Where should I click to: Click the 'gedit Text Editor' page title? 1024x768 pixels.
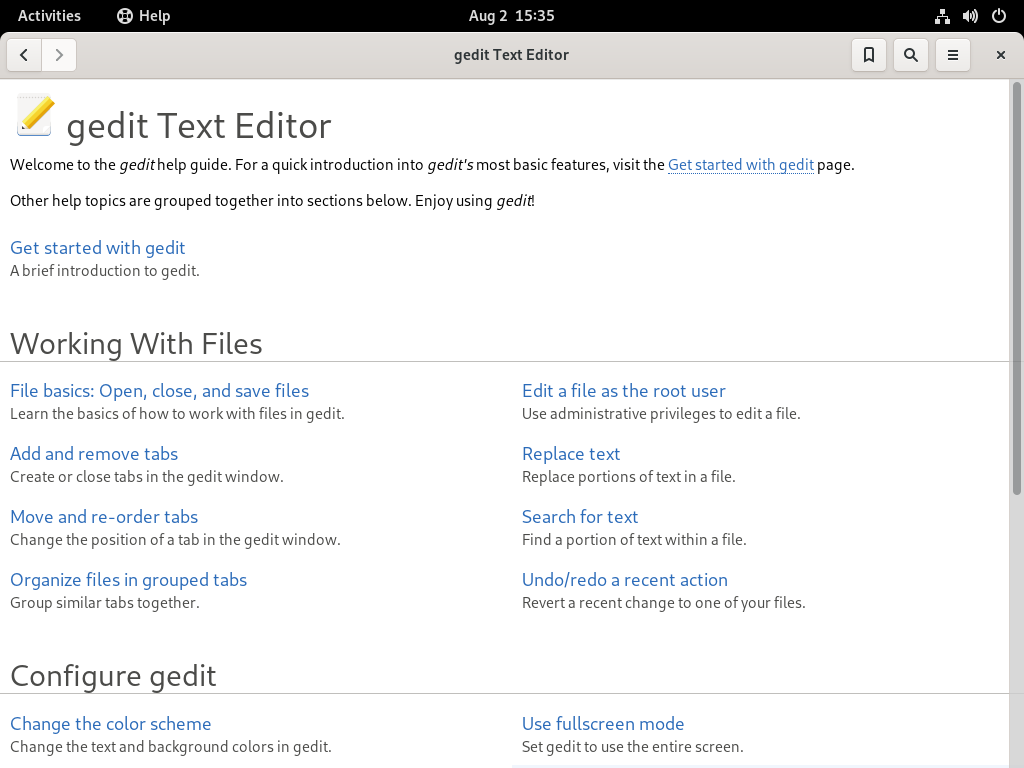(x=199, y=125)
